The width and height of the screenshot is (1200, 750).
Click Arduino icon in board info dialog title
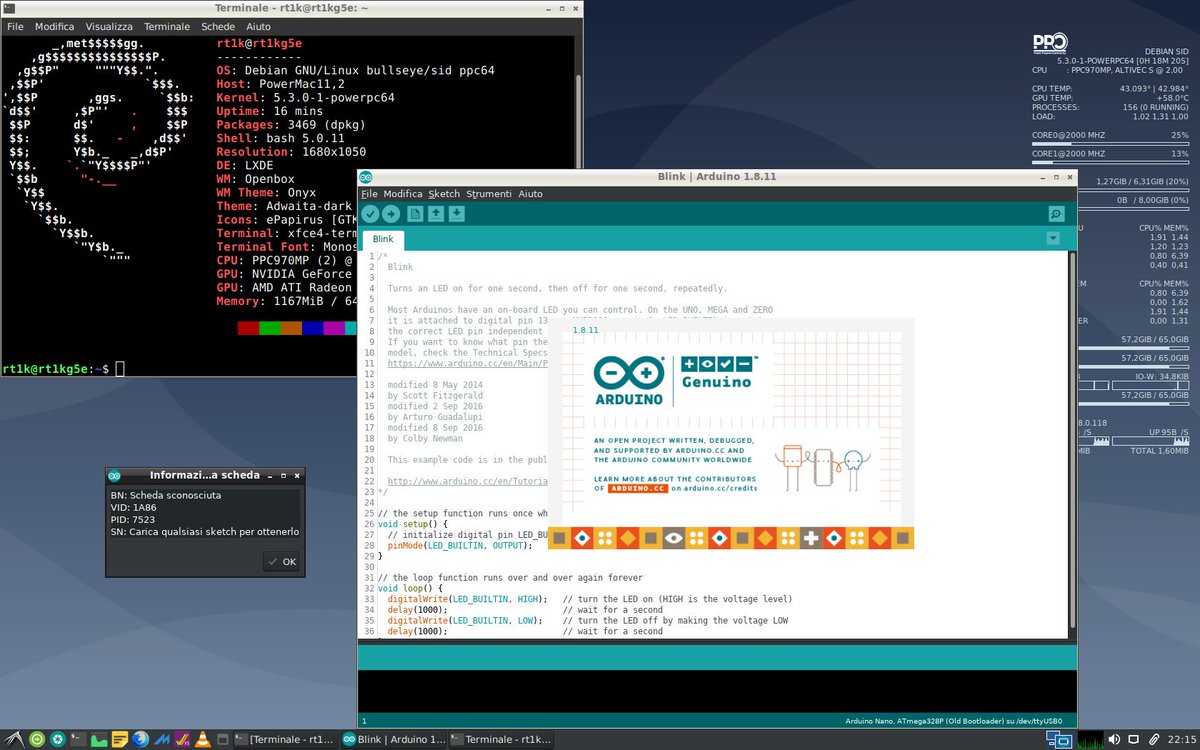pyautogui.click(x=115, y=475)
